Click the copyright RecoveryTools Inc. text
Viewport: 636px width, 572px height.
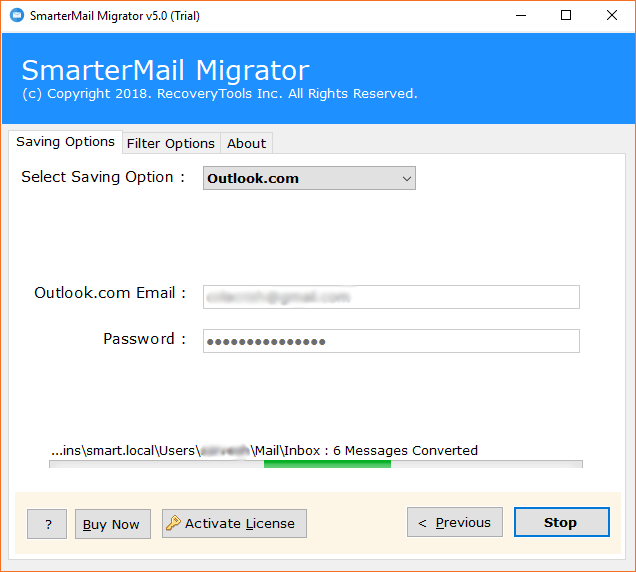tap(219, 94)
